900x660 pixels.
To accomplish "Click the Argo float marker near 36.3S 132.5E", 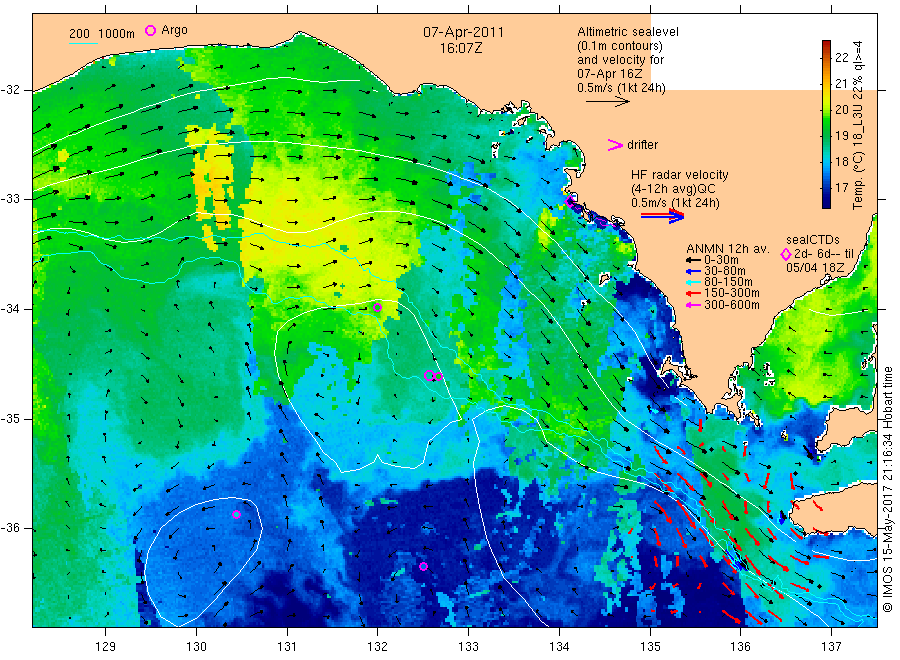I will pos(423,566).
